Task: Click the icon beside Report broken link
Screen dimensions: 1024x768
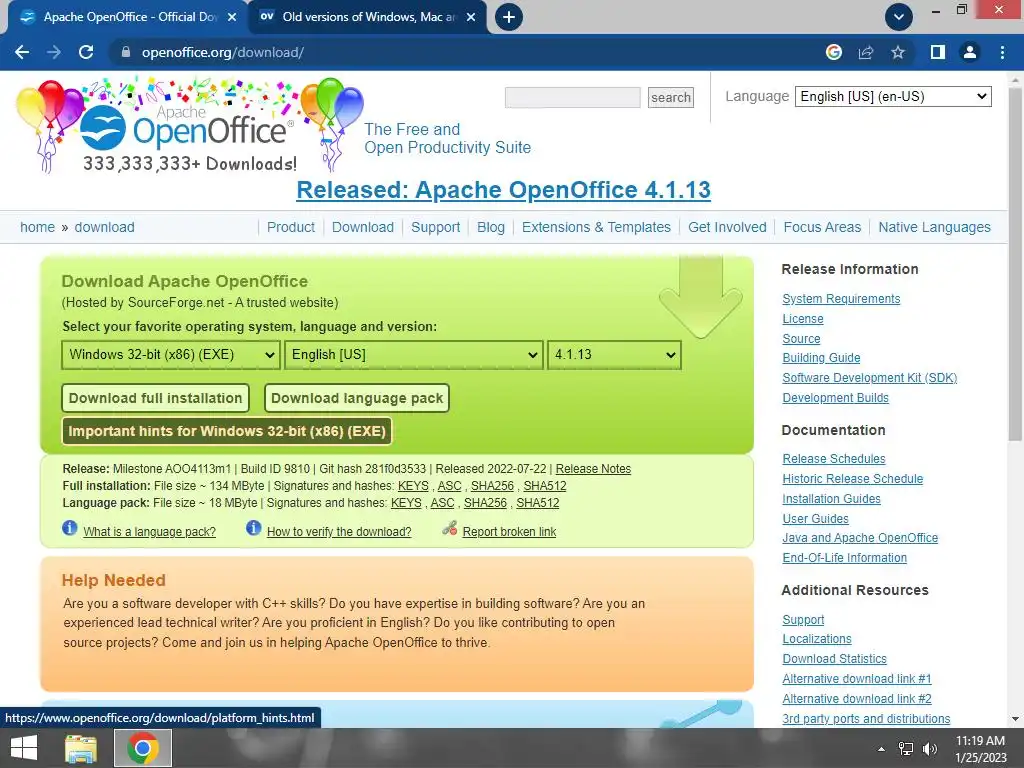Action: [x=449, y=528]
